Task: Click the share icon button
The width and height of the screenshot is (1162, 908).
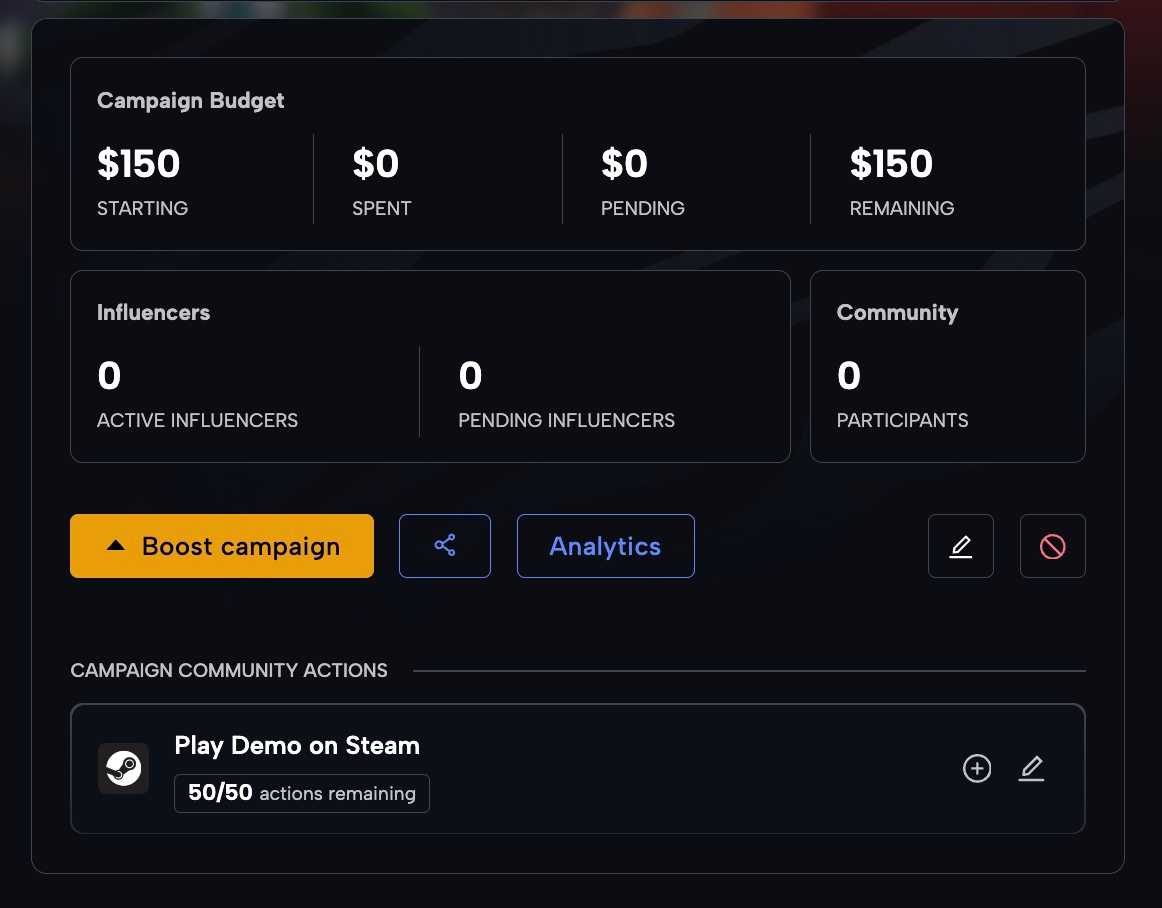Action: point(445,546)
